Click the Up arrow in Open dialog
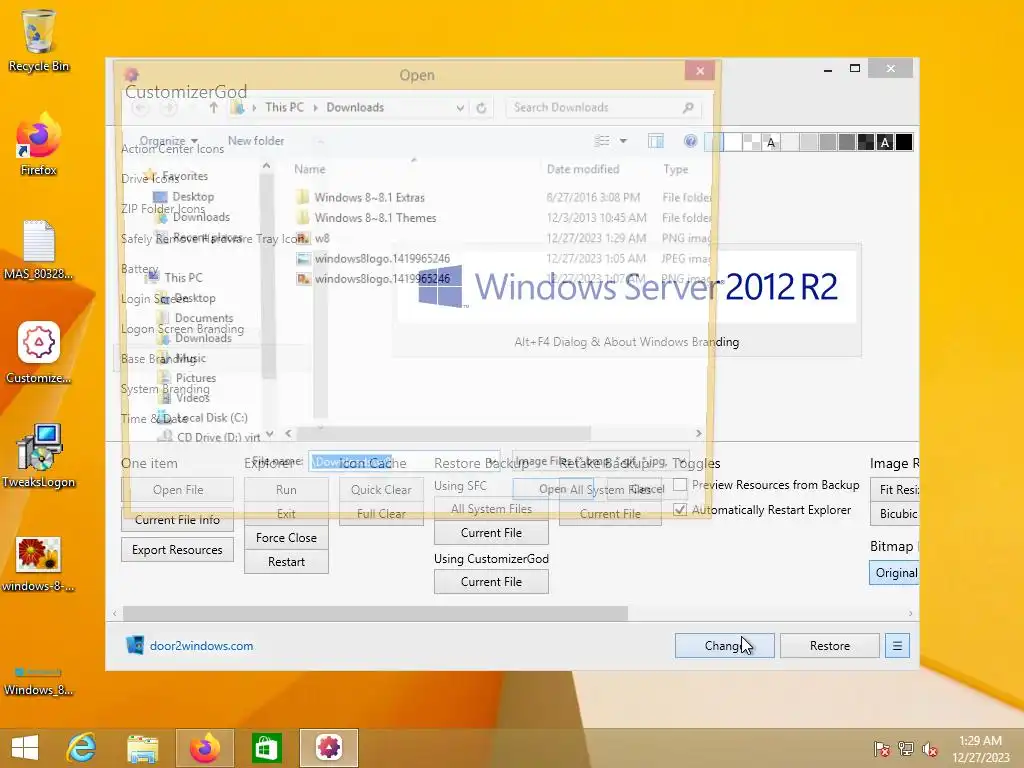Image resolution: width=1024 pixels, height=768 pixels. [214, 108]
